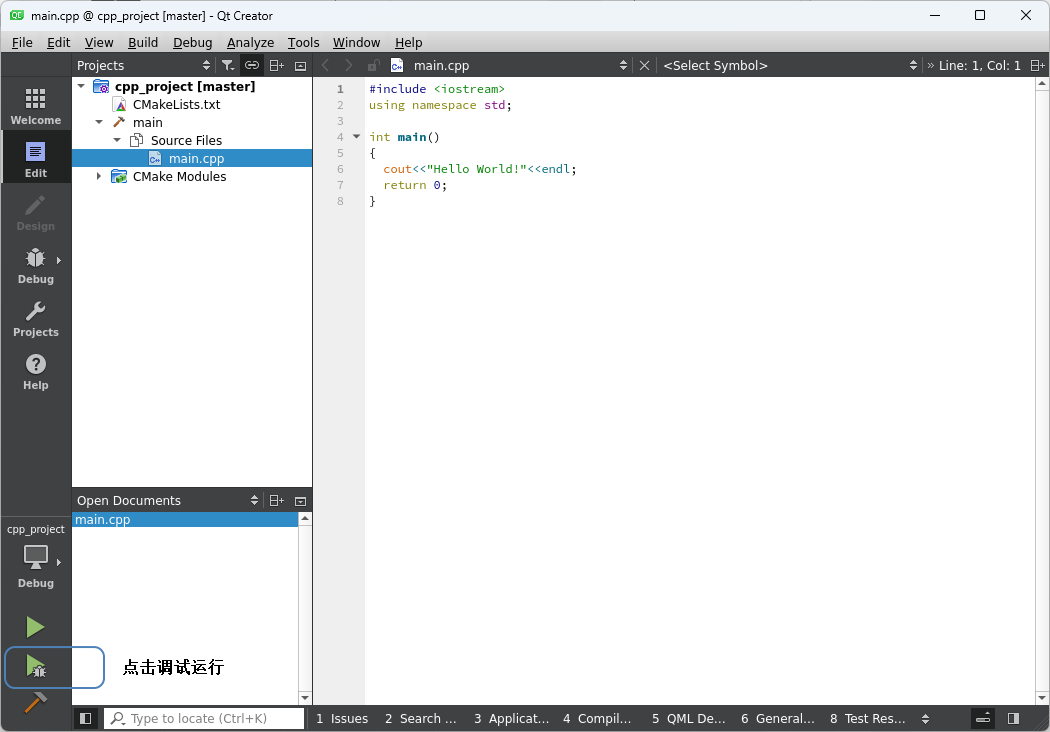The image size is (1050, 732).
Task: Click the editor scrollbar down arrow
Action: click(1042, 697)
